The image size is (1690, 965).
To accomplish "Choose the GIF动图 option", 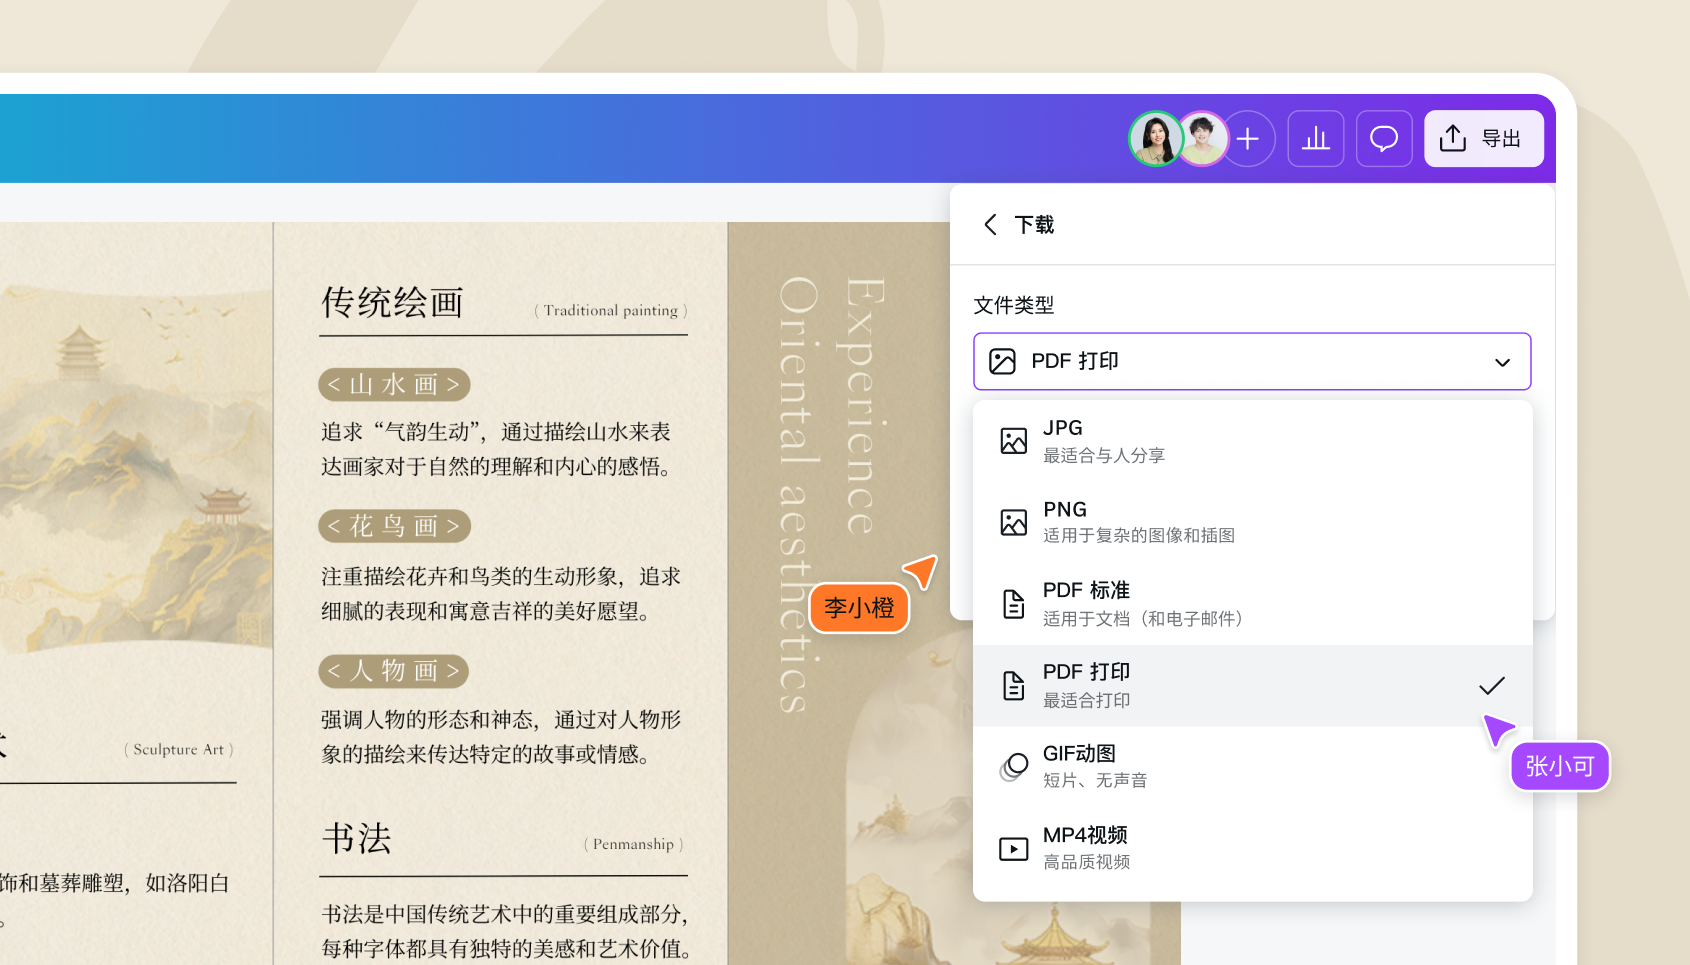I will click(1252, 767).
